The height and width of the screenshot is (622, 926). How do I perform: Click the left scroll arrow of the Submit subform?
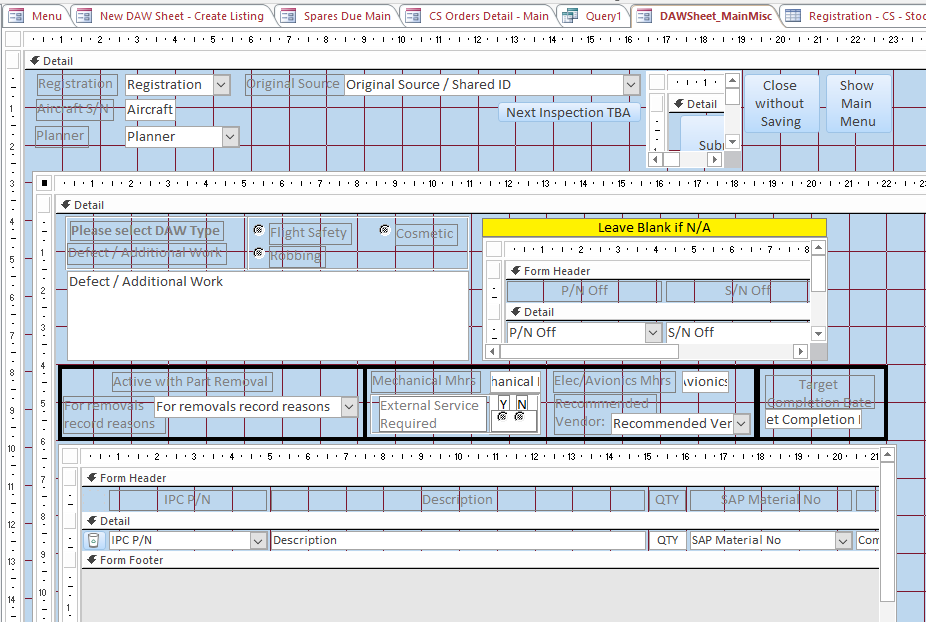(x=656, y=159)
